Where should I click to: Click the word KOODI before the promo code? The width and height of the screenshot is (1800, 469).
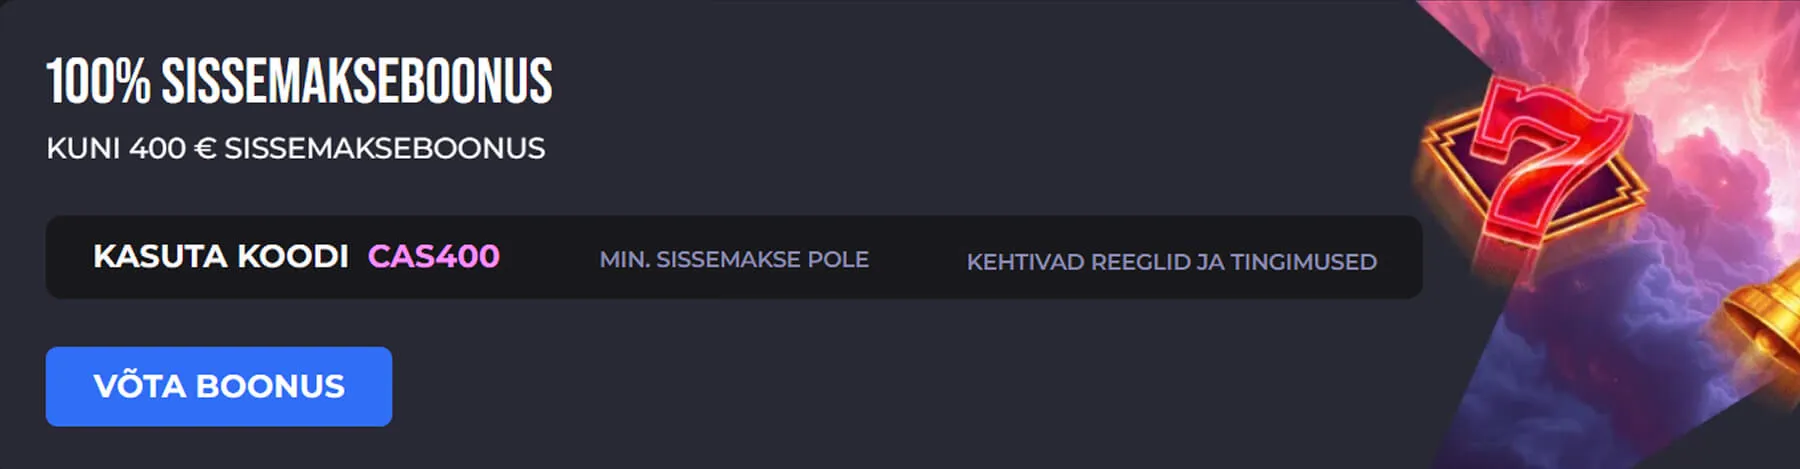[x=292, y=256]
